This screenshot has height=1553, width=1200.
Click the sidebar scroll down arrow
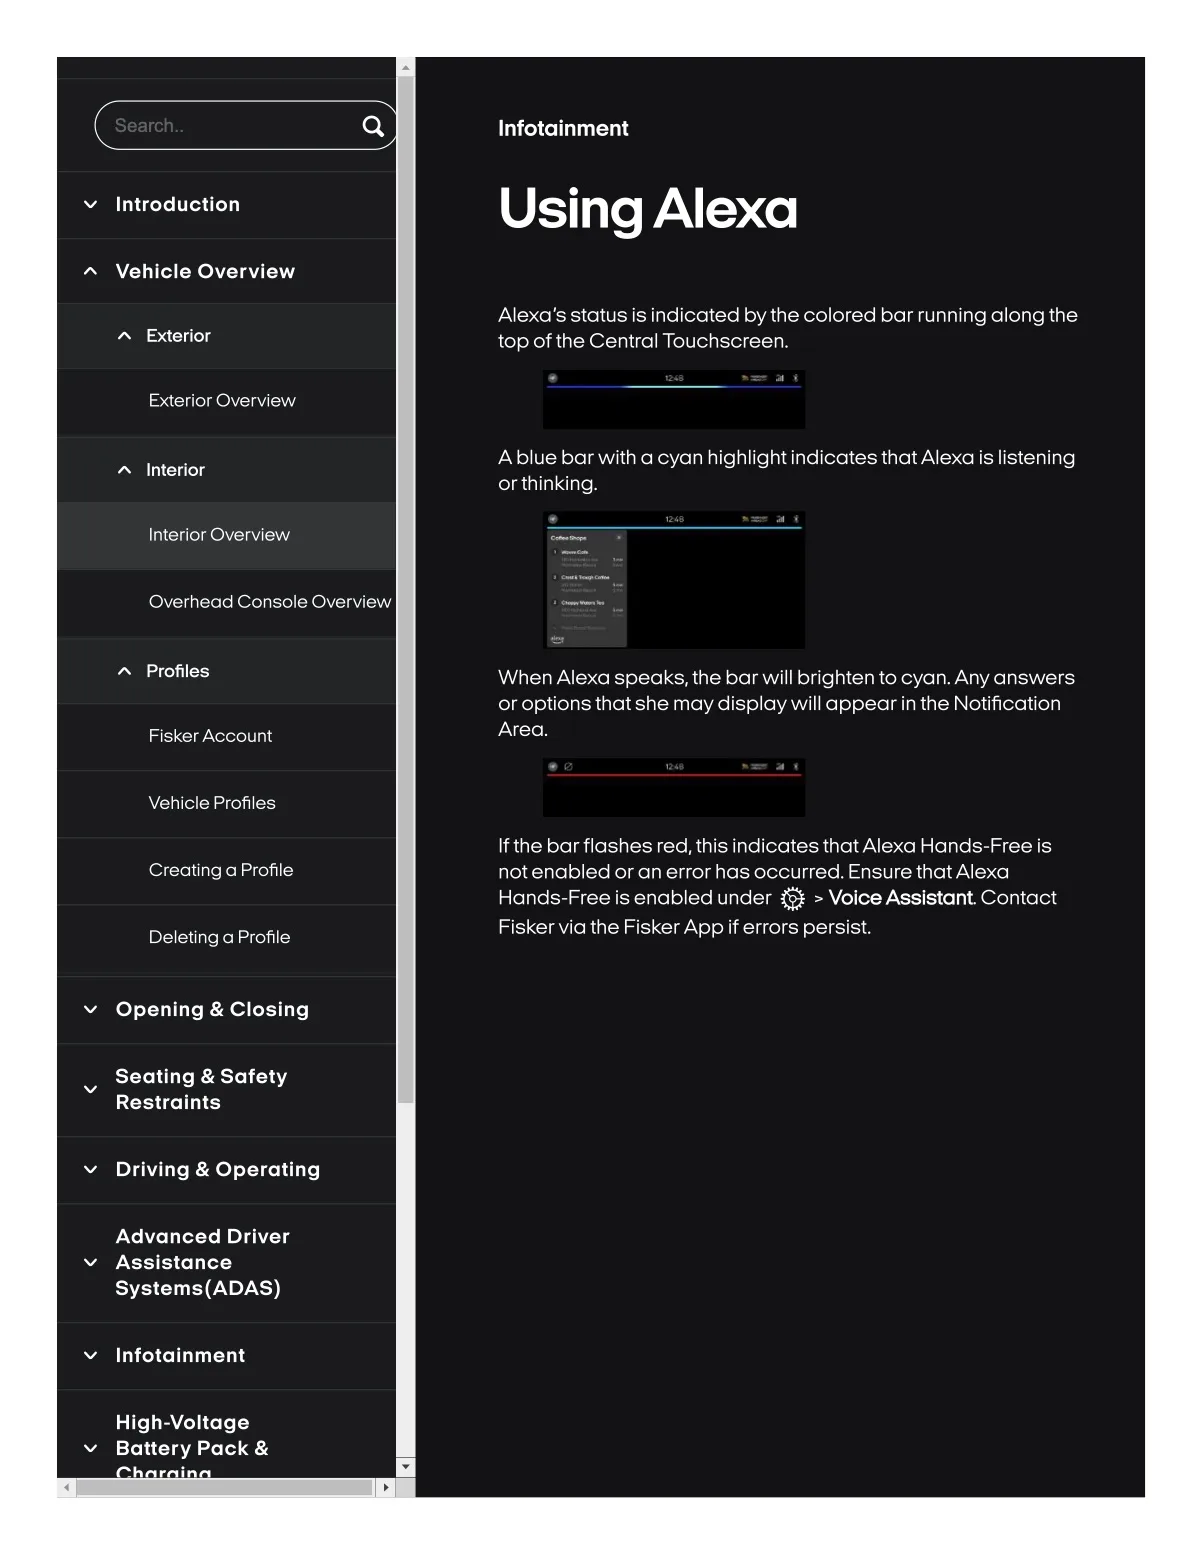pyautogui.click(x=405, y=1467)
